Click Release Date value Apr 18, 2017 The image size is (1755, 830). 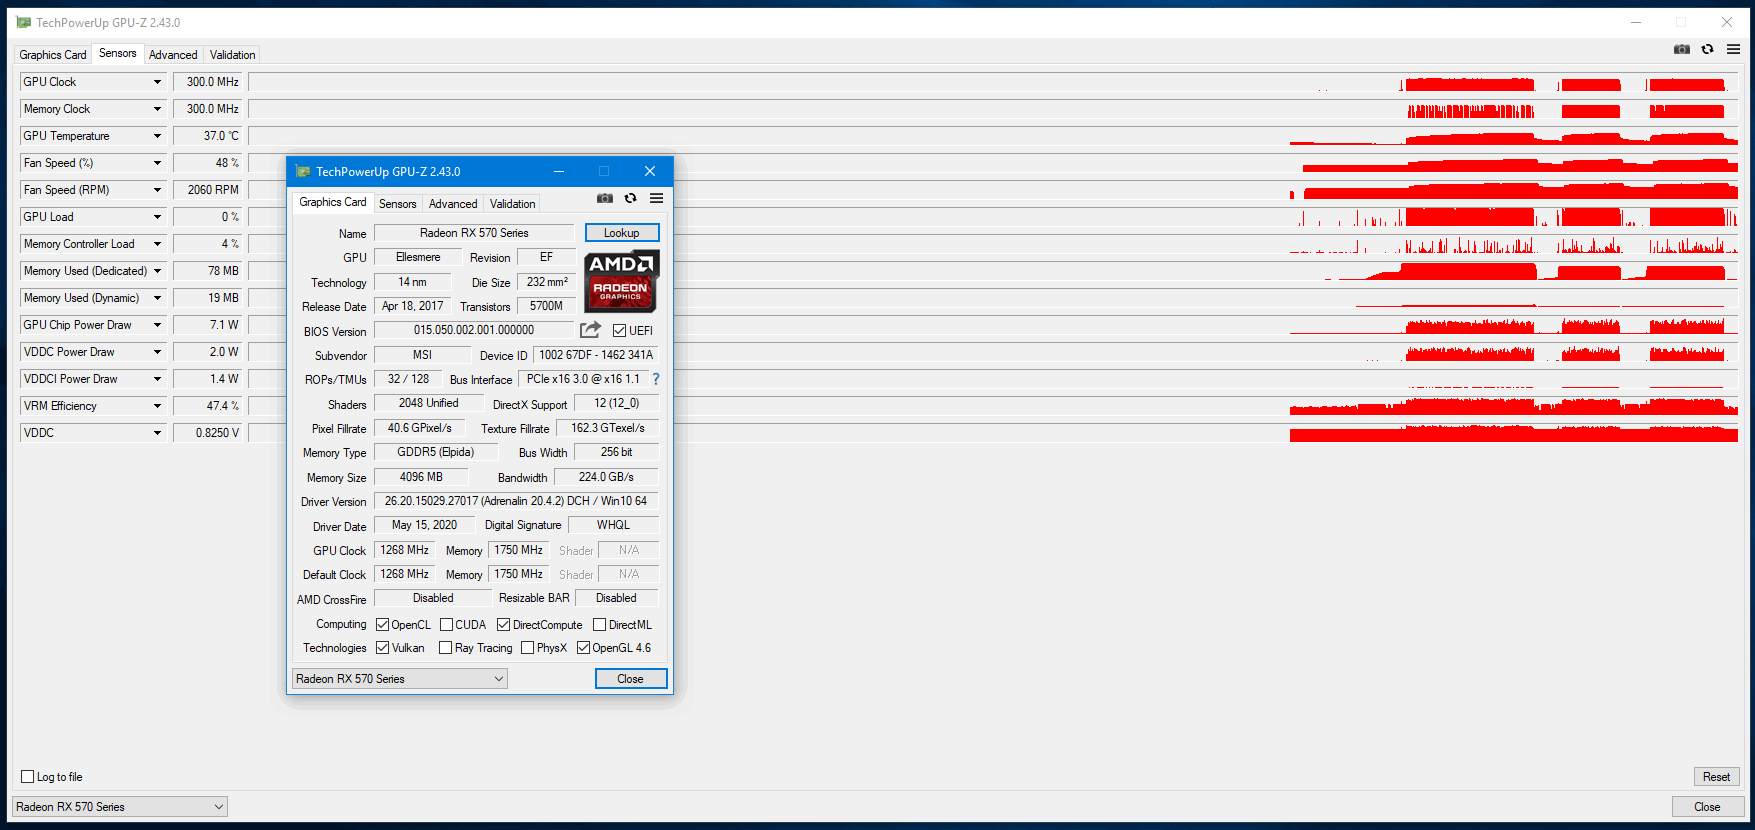(413, 306)
